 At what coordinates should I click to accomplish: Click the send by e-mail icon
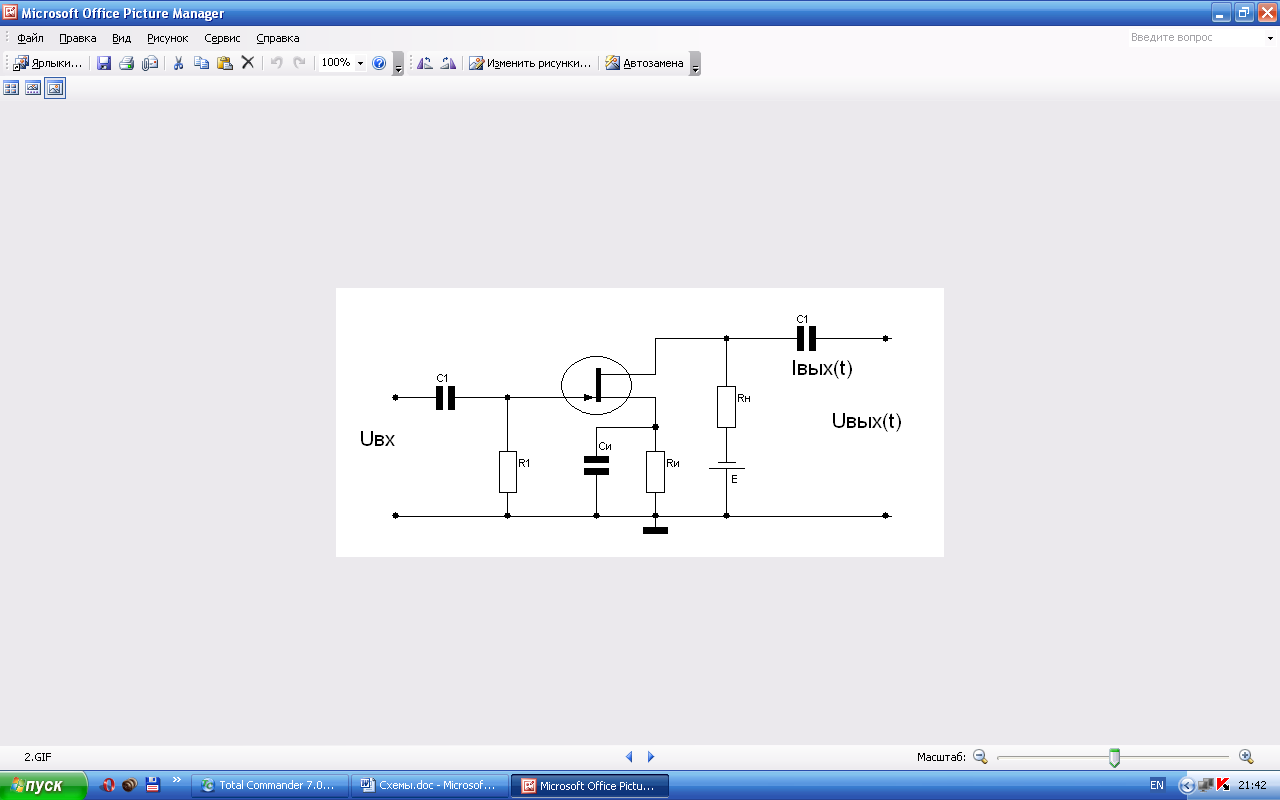150,63
